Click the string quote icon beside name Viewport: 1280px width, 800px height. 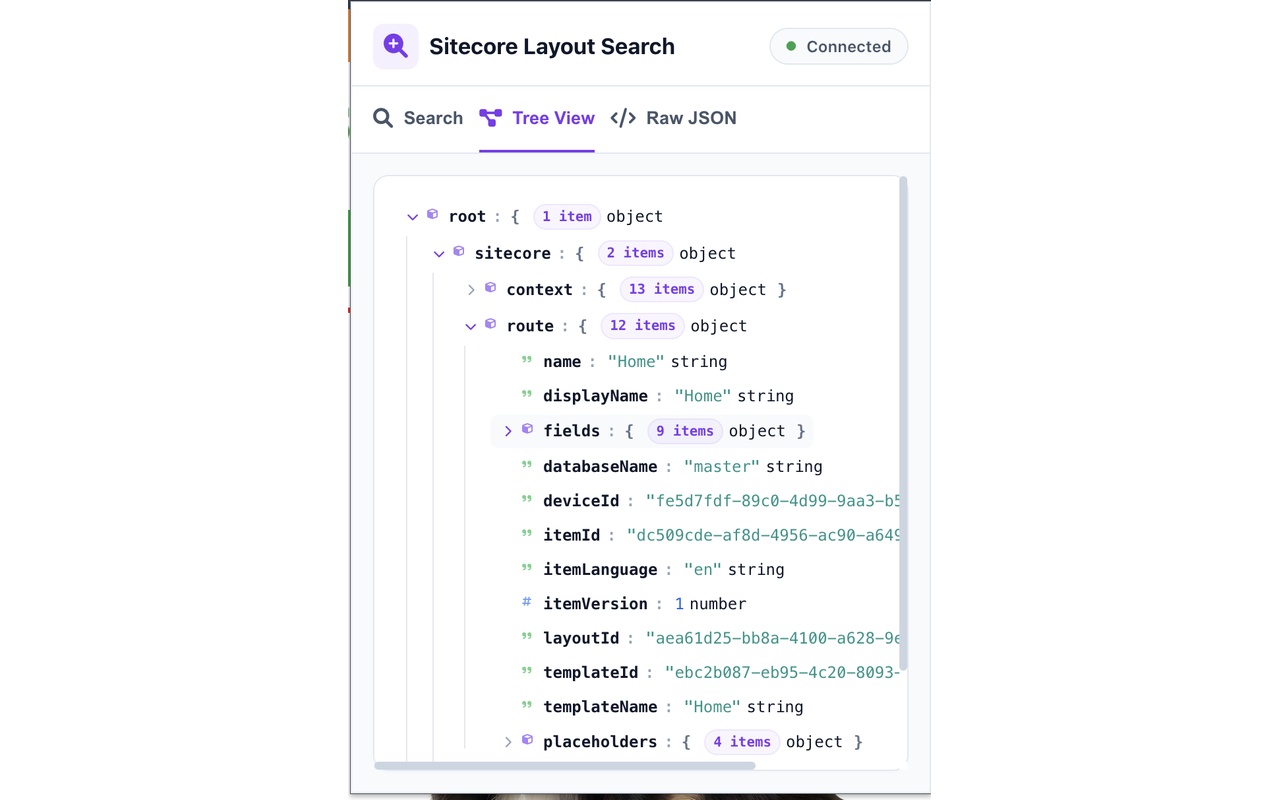pos(527,360)
